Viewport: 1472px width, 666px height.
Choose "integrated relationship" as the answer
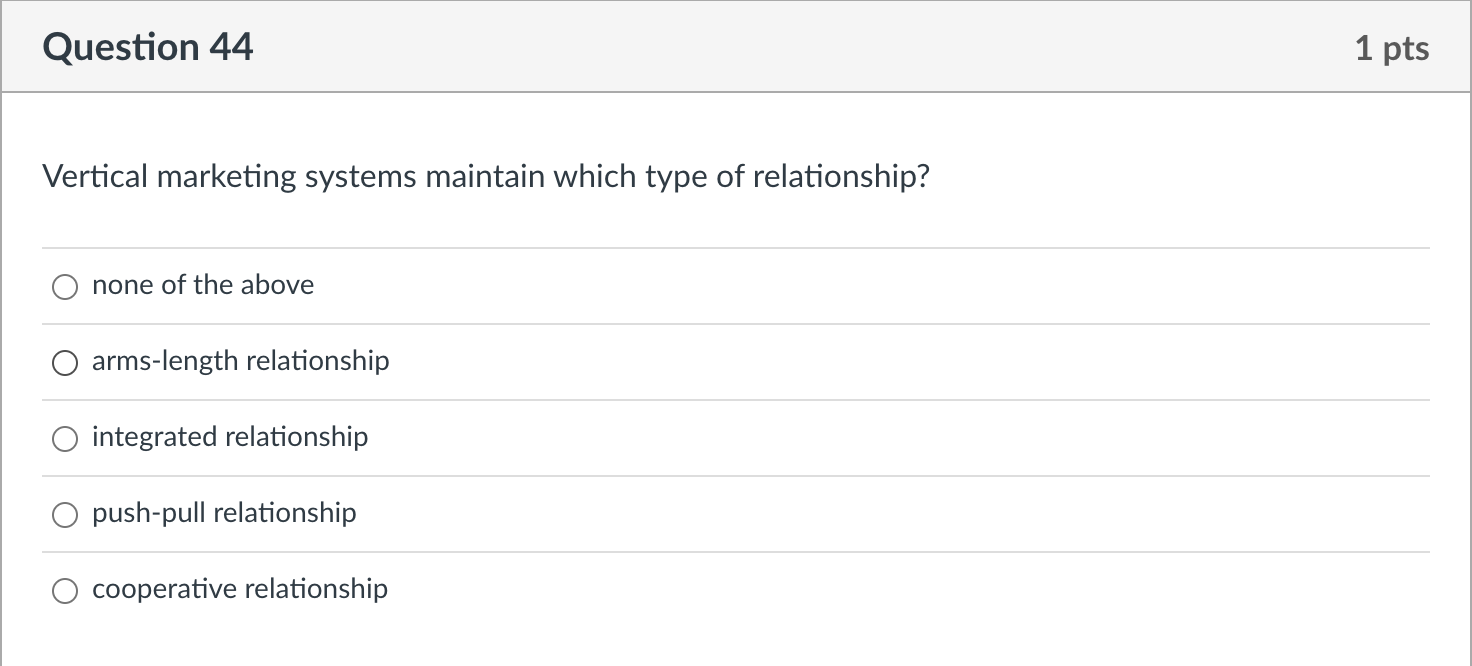pos(64,438)
